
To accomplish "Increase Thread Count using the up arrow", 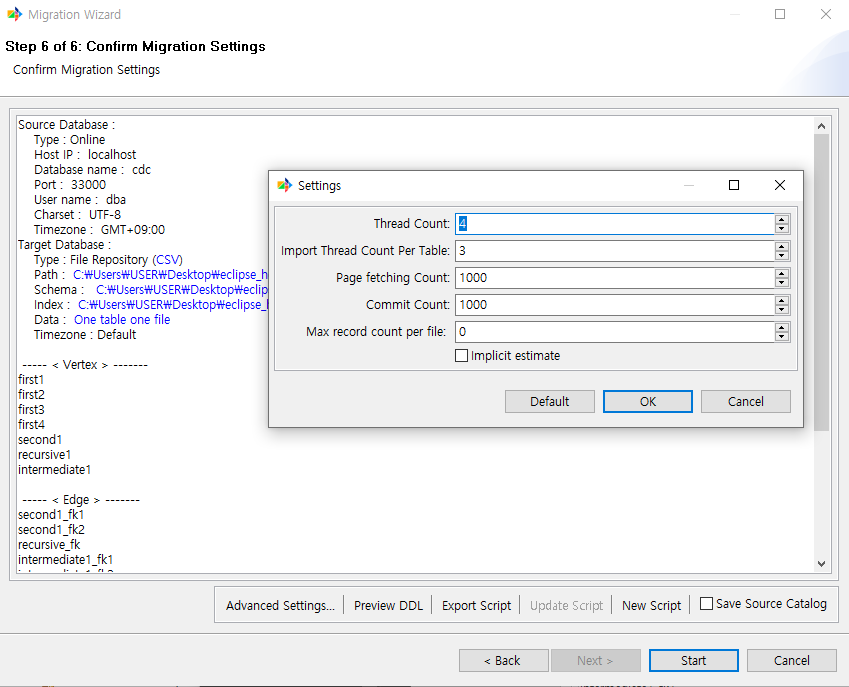I will pyautogui.click(x=781, y=219).
